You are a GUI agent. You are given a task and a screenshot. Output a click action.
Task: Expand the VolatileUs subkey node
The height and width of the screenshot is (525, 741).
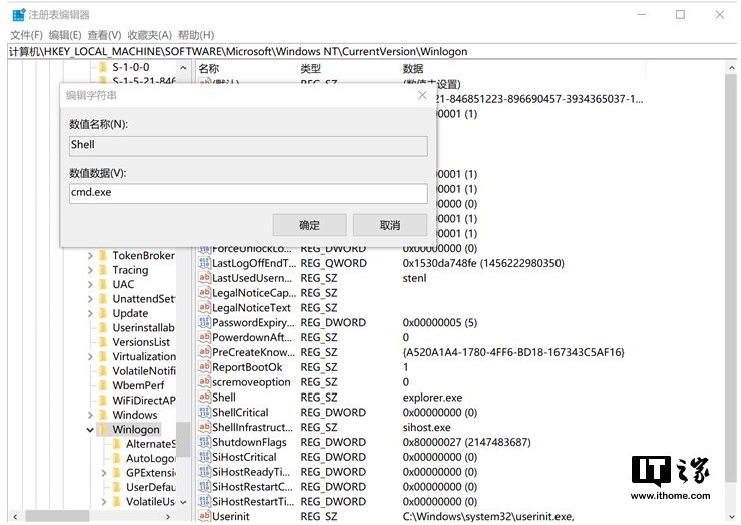[x=103, y=502]
